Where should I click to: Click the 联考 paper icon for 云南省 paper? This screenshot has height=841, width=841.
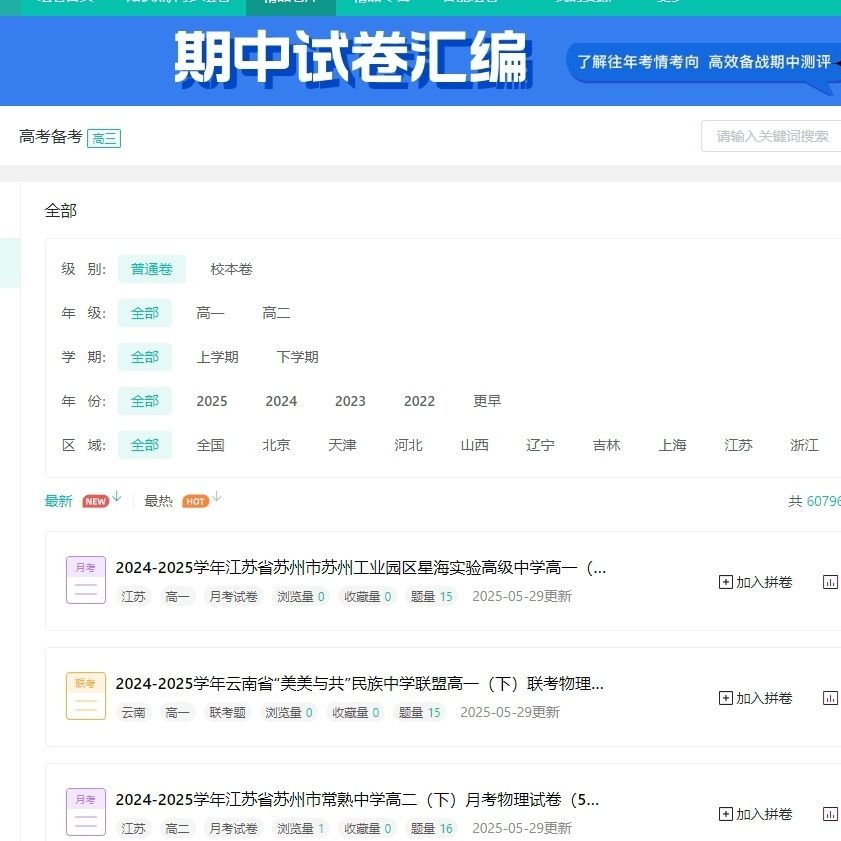tap(86, 696)
